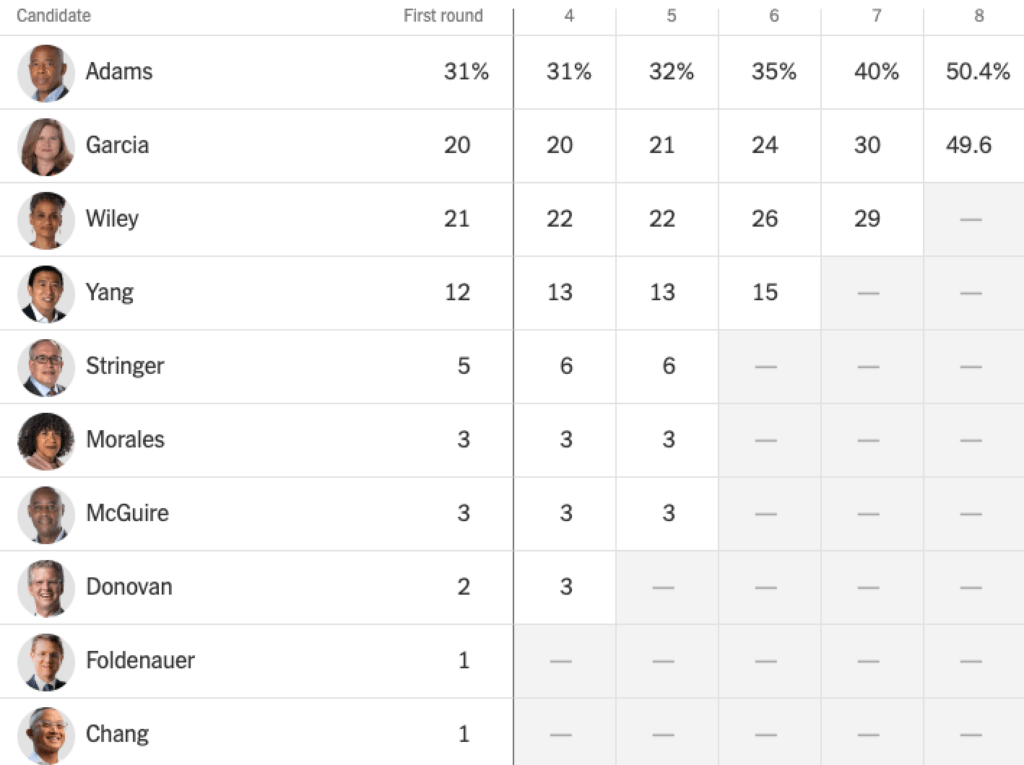
Task: Click Yang's 15 value in round 6
Action: [x=765, y=292]
